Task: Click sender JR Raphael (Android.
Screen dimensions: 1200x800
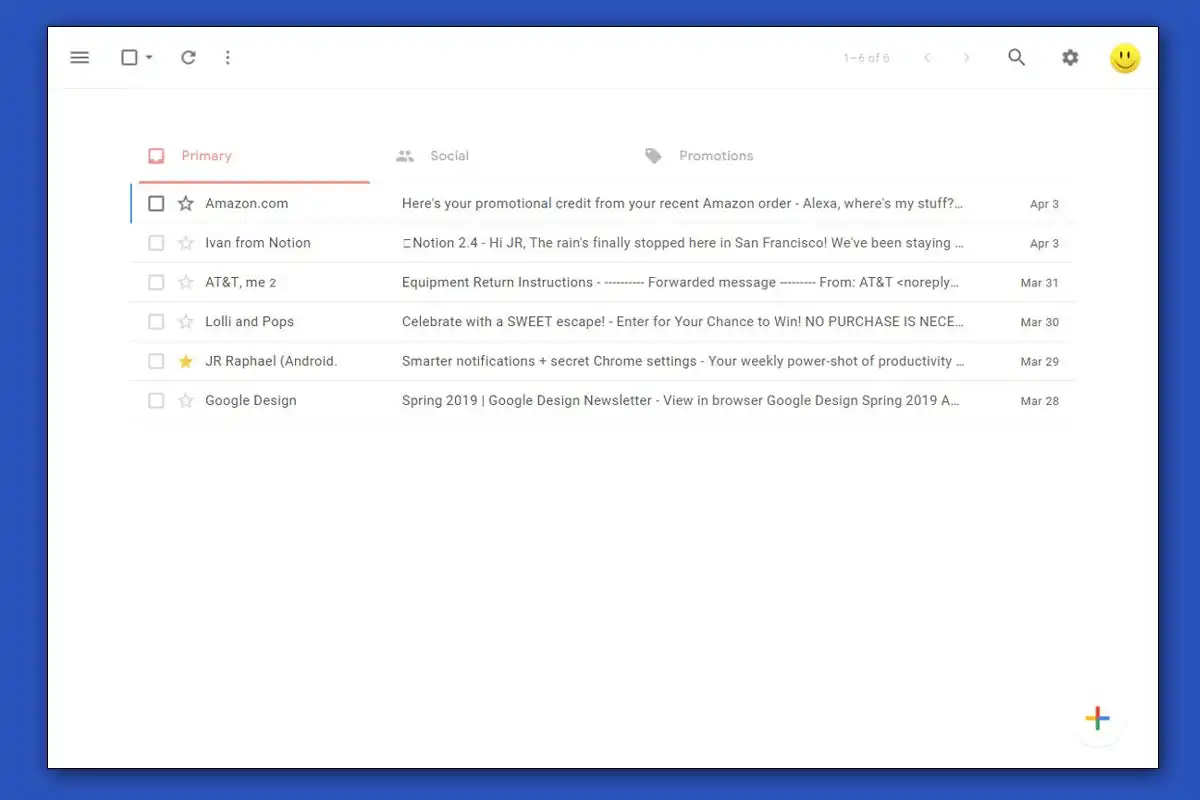Action: tap(271, 361)
